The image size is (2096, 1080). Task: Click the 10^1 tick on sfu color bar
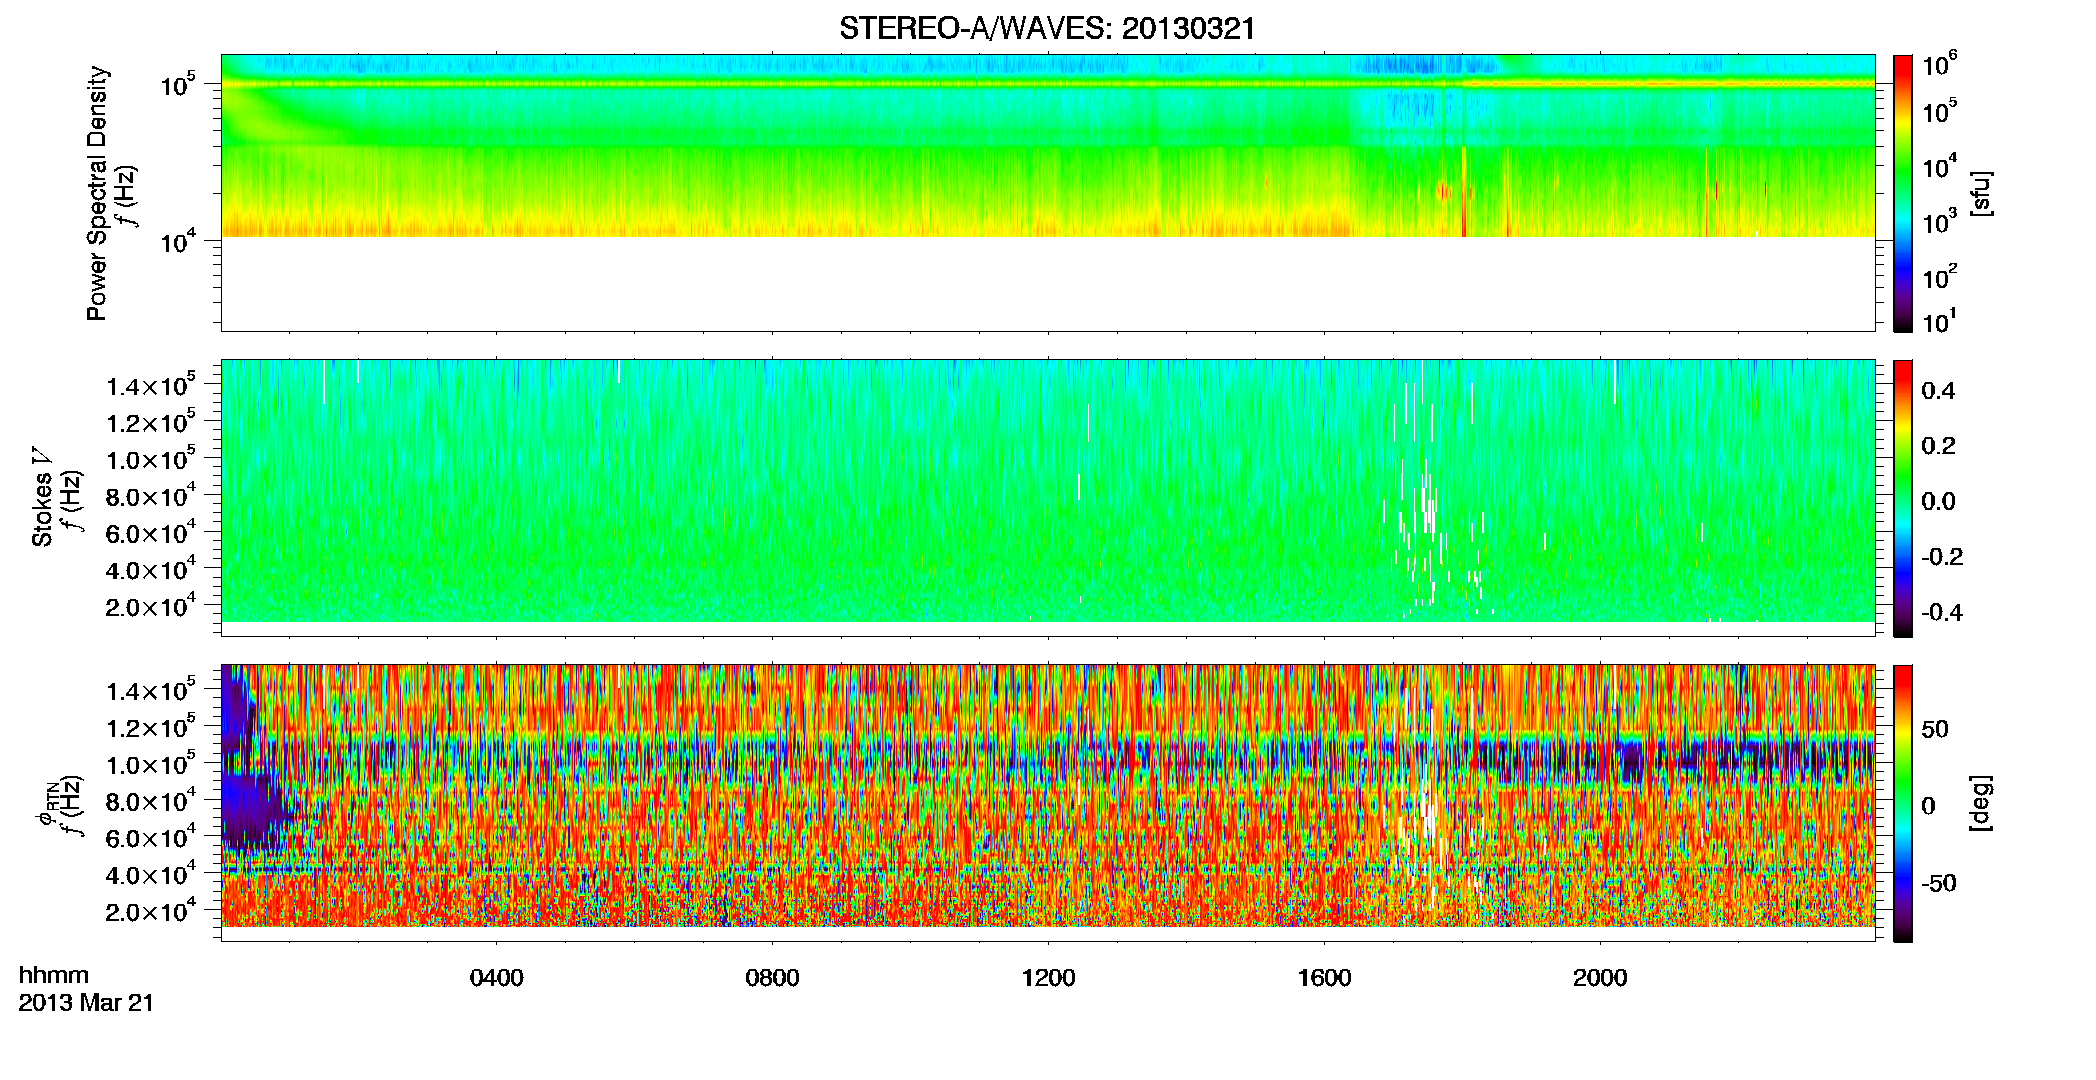coord(1940,322)
